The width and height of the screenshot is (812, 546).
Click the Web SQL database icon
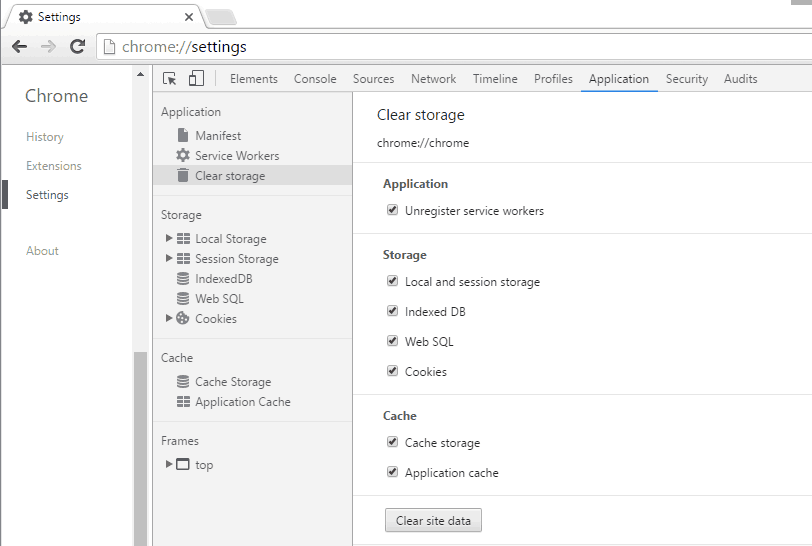click(x=183, y=298)
